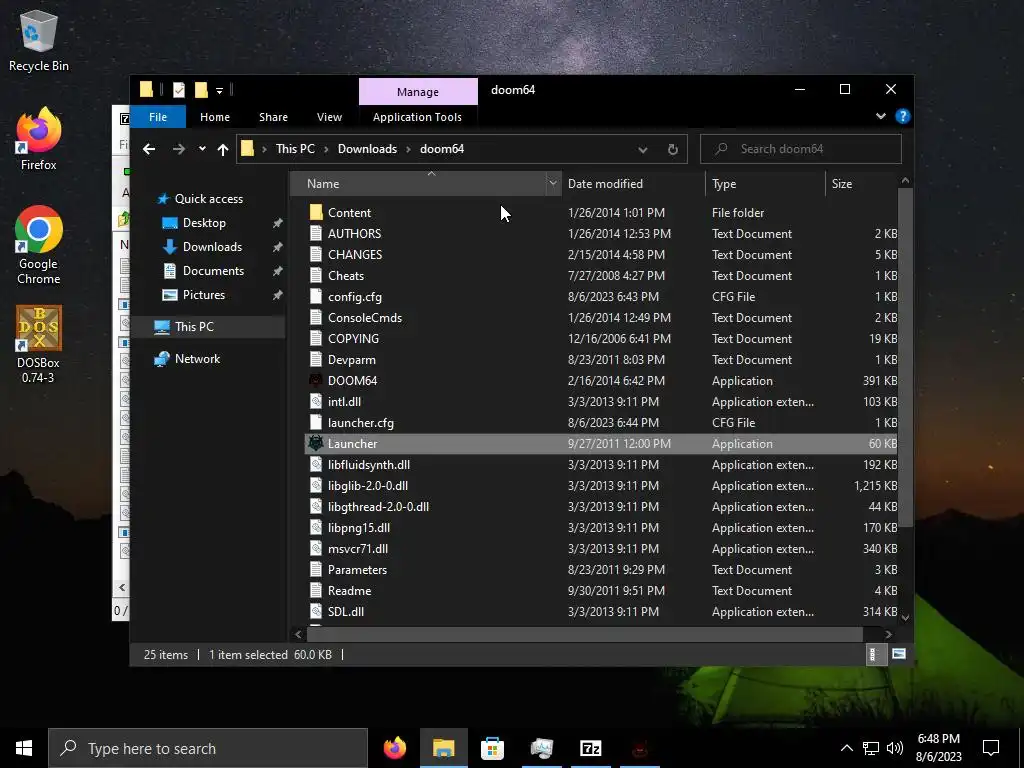
Task: Open Microsoft Store from the taskbar
Action: [x=492, y=748]
